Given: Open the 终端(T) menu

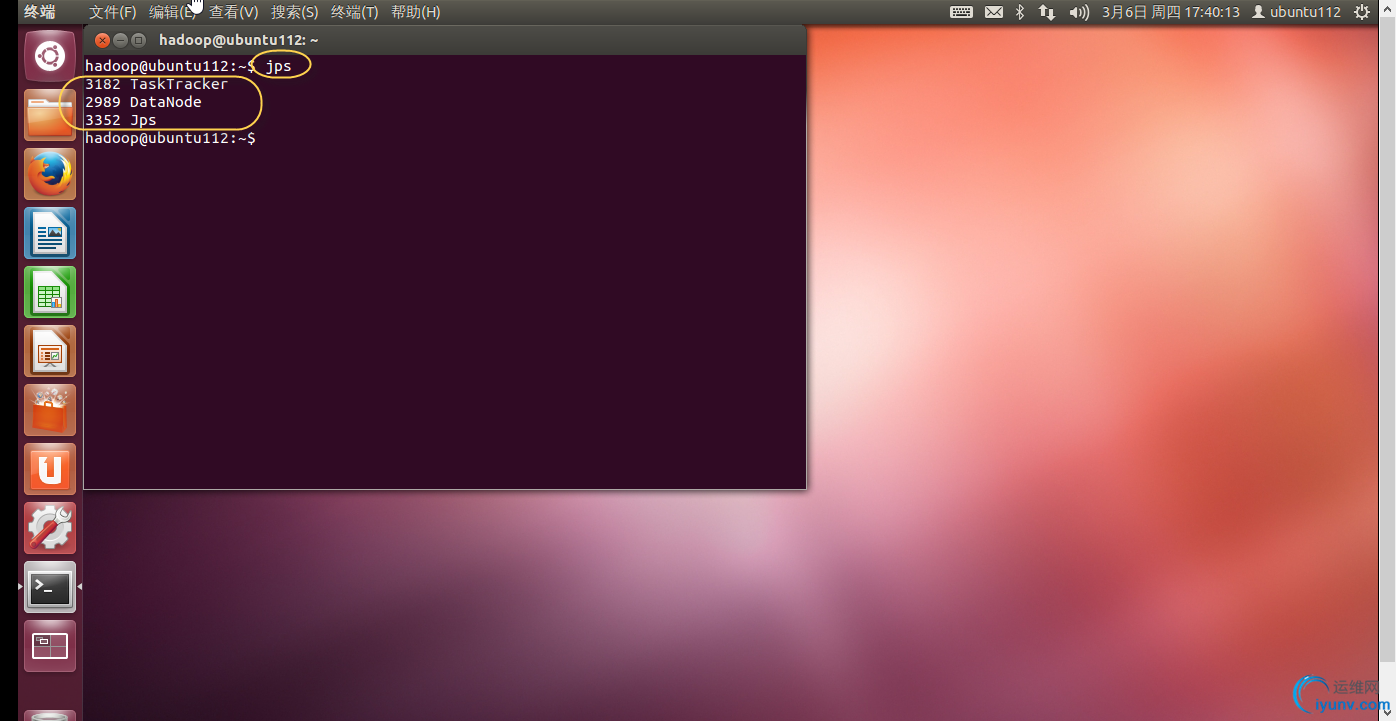Looking at the screenshot, I should pos(355,11).
